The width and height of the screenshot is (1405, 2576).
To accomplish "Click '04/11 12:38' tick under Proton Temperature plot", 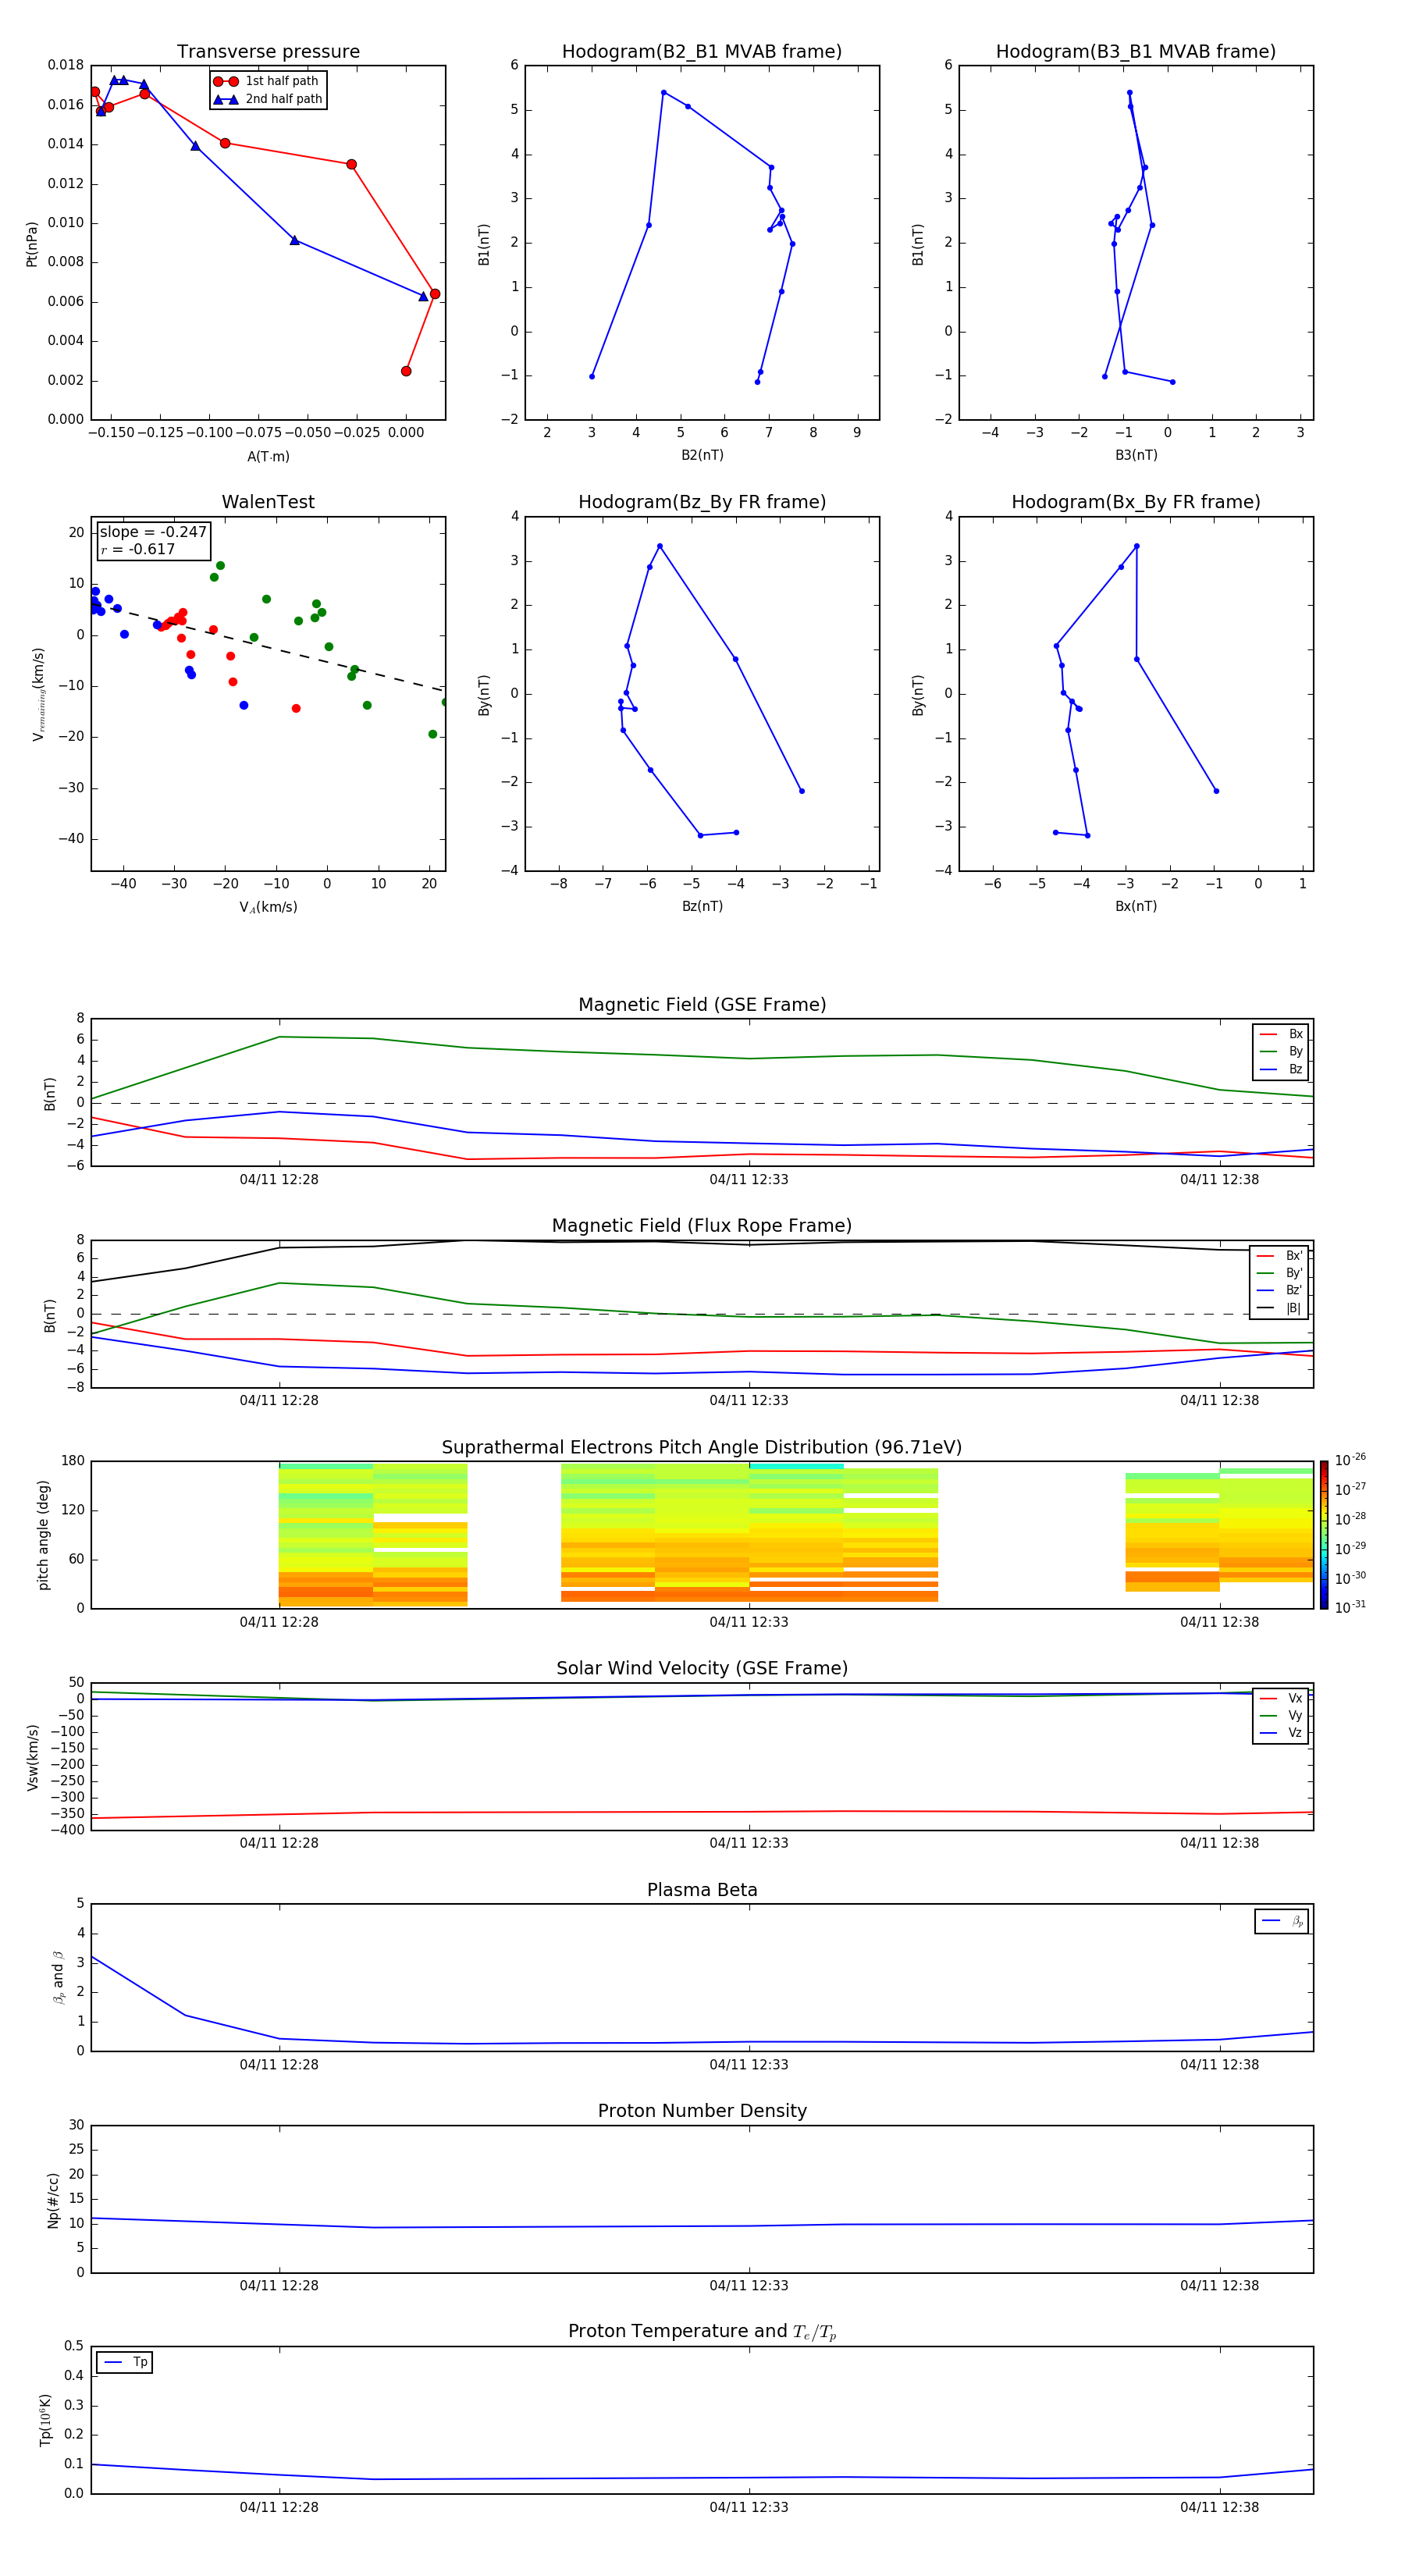I will 1219,2507.
